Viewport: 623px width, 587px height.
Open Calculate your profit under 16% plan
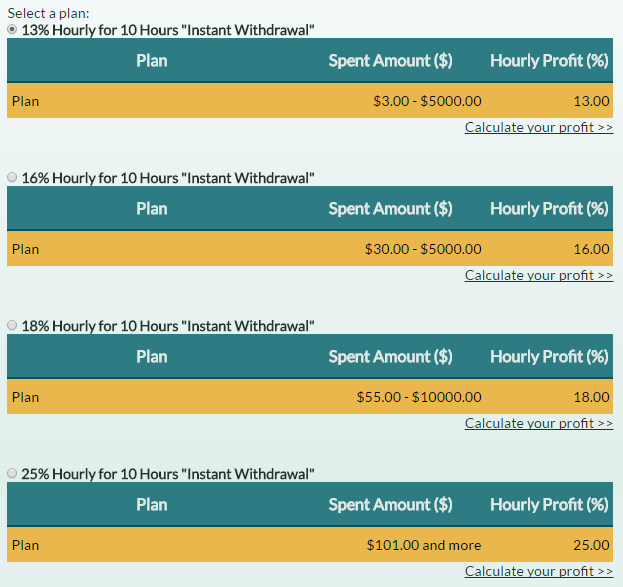[538, 276]
